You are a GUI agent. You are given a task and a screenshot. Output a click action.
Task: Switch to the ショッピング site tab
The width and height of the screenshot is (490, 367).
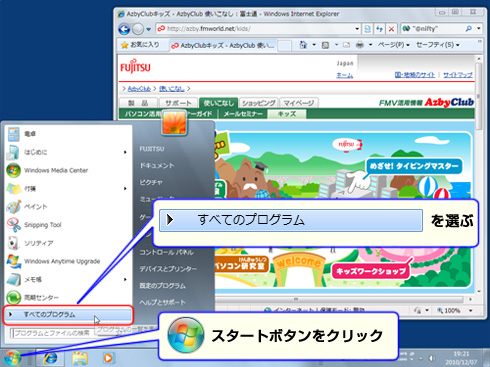[x=259, y=103]
